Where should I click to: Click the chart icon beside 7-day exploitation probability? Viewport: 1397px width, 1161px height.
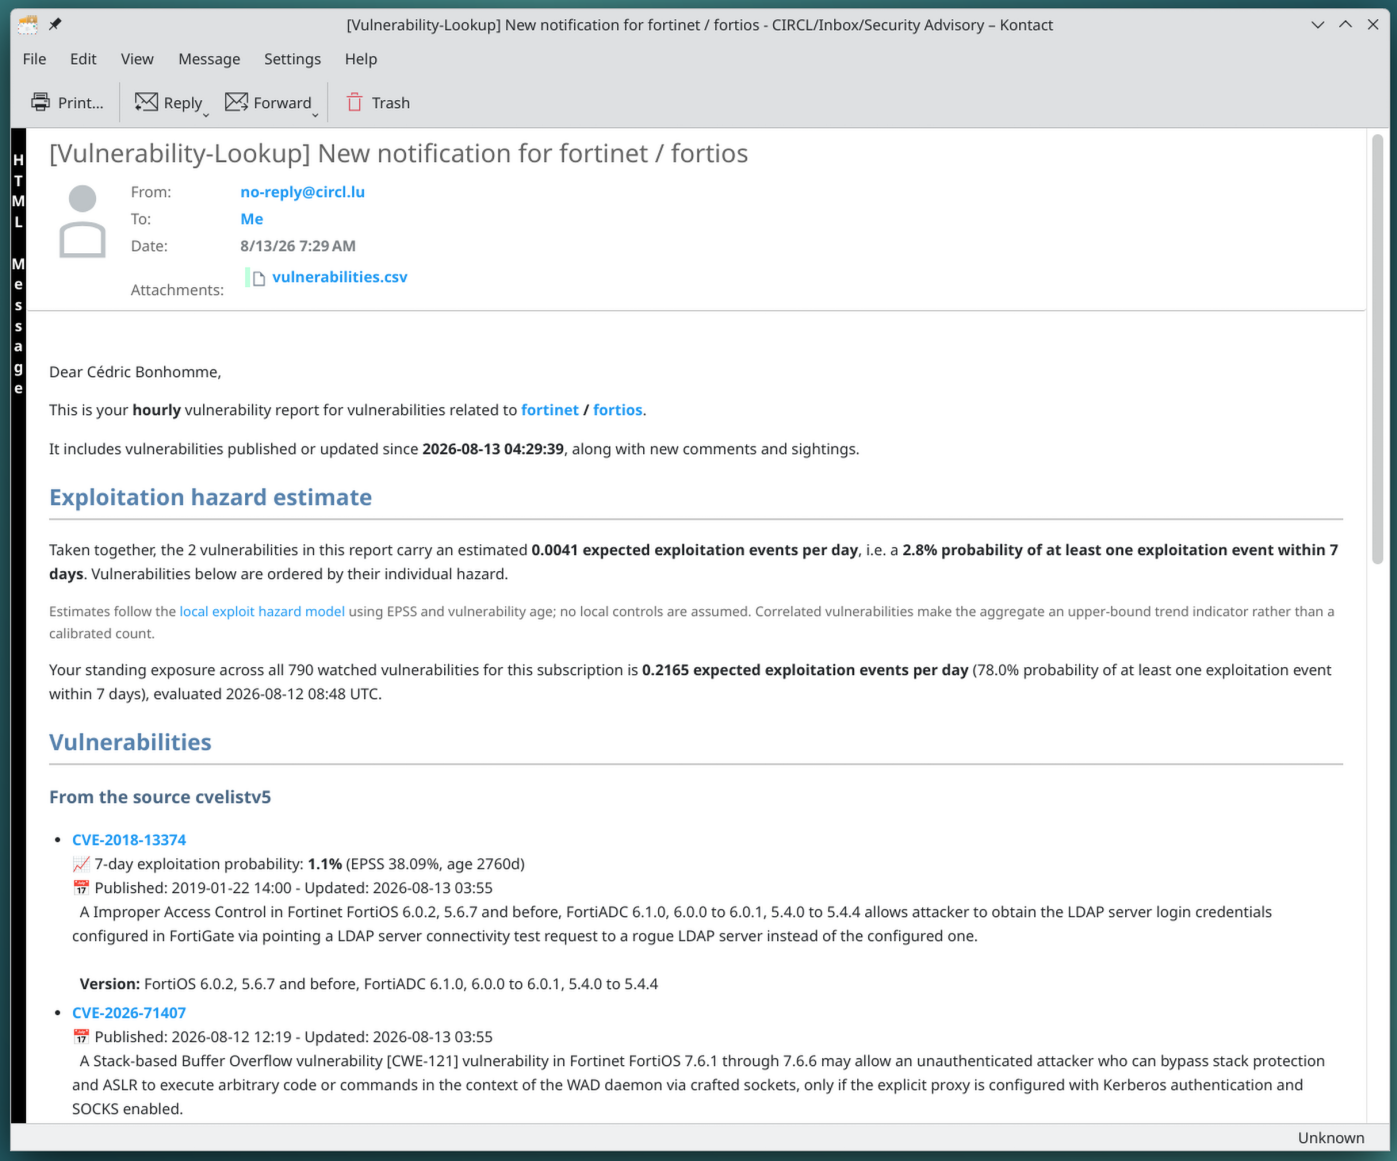point(81,864)
